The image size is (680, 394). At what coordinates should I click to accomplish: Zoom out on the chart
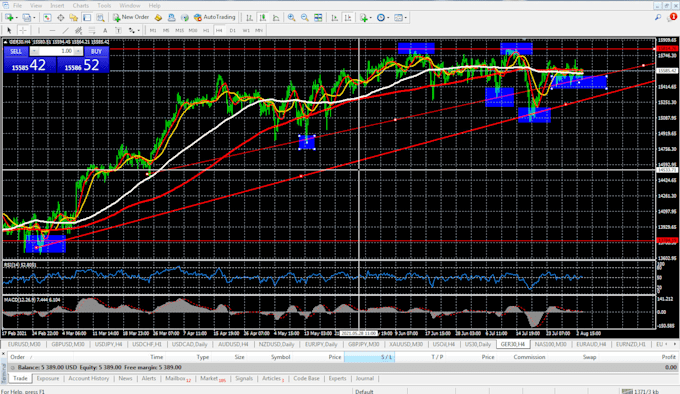pyautogui.click(x=305, y=18)
